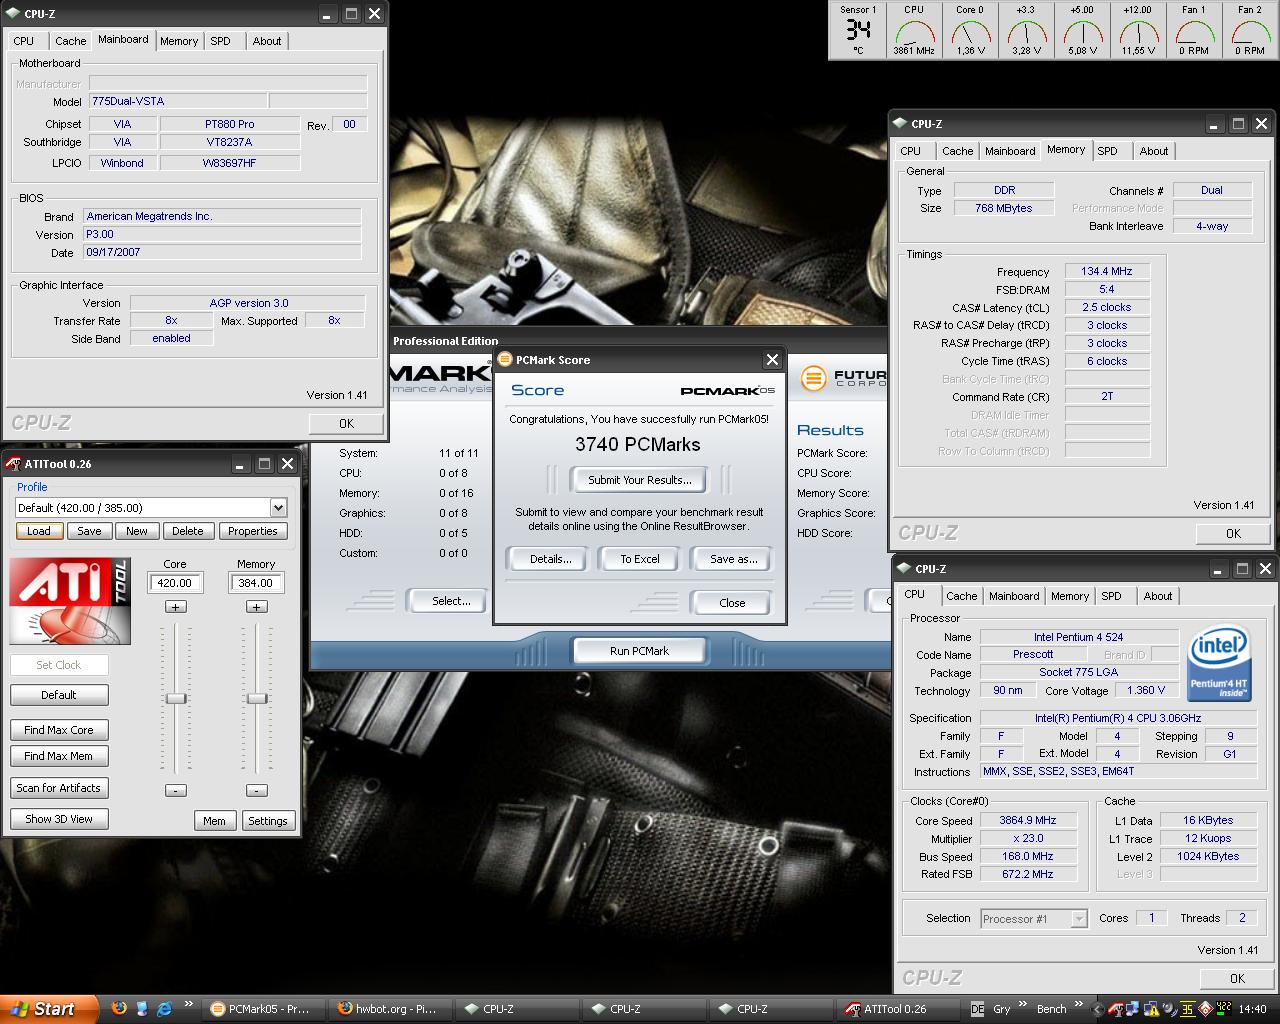This screenshot has height=1024, width=1280.
Task: Click the Sensor 1 temperature readout
Action: pos(858,30)
